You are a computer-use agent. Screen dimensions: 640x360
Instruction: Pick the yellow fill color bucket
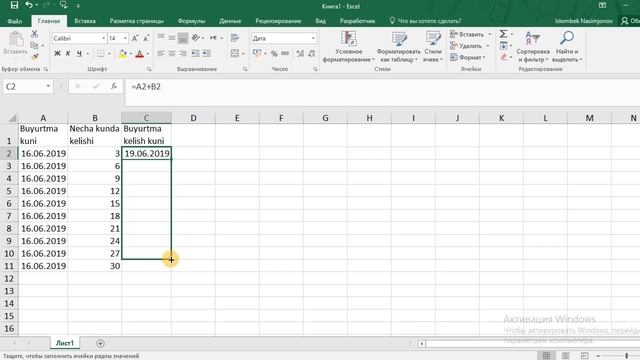(122, 53)
